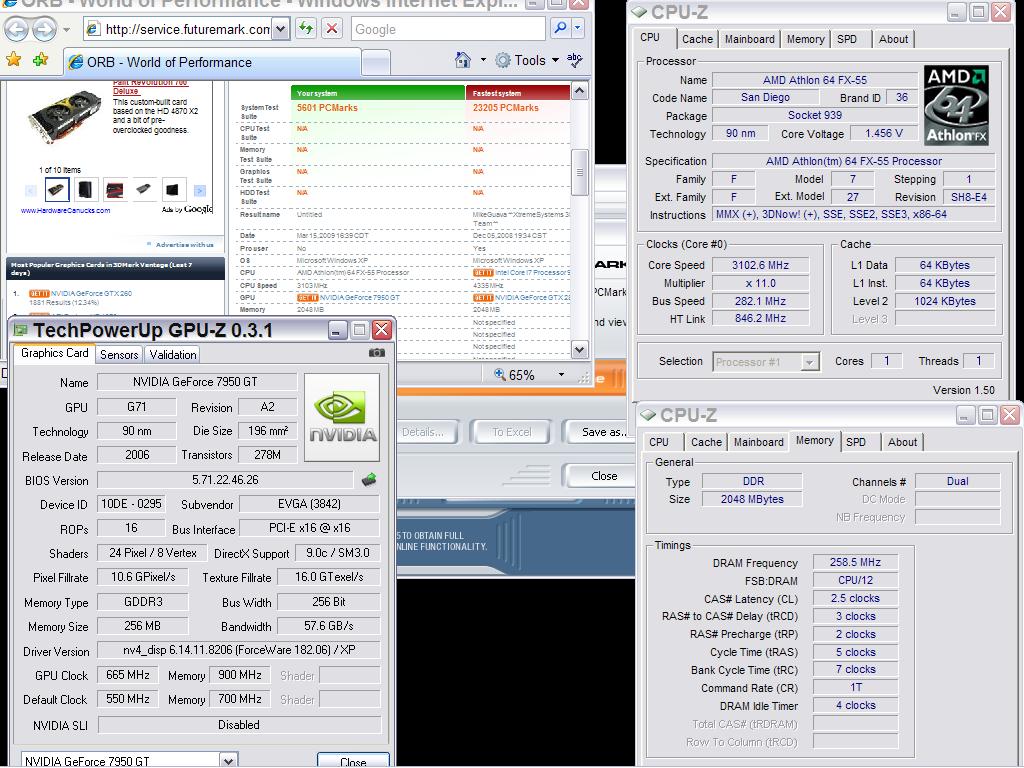Take GPU-Z screenshot with camera icon
The image size is (1024, 768).
pos(377,353)
